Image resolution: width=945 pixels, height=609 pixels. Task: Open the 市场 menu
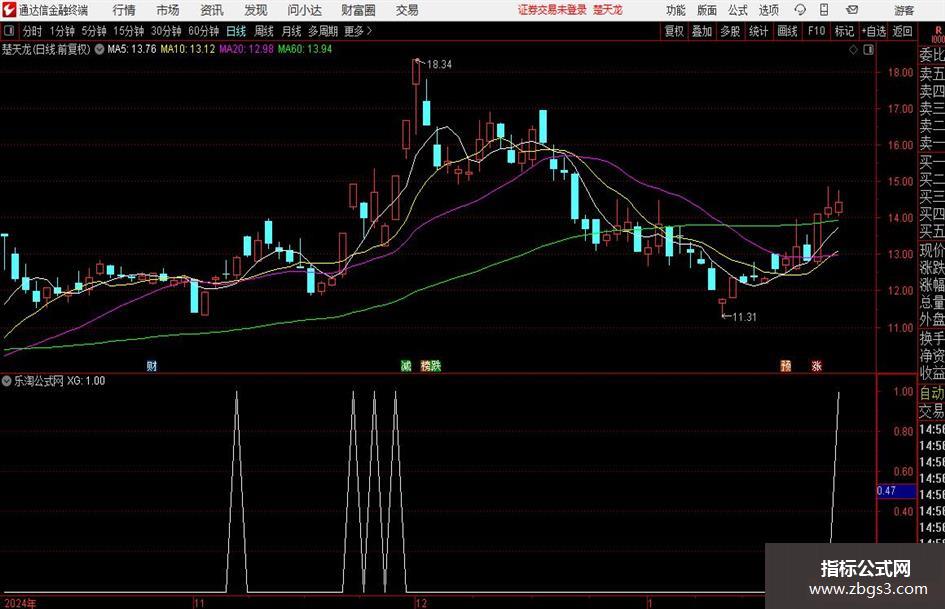(x=168, y=10)
